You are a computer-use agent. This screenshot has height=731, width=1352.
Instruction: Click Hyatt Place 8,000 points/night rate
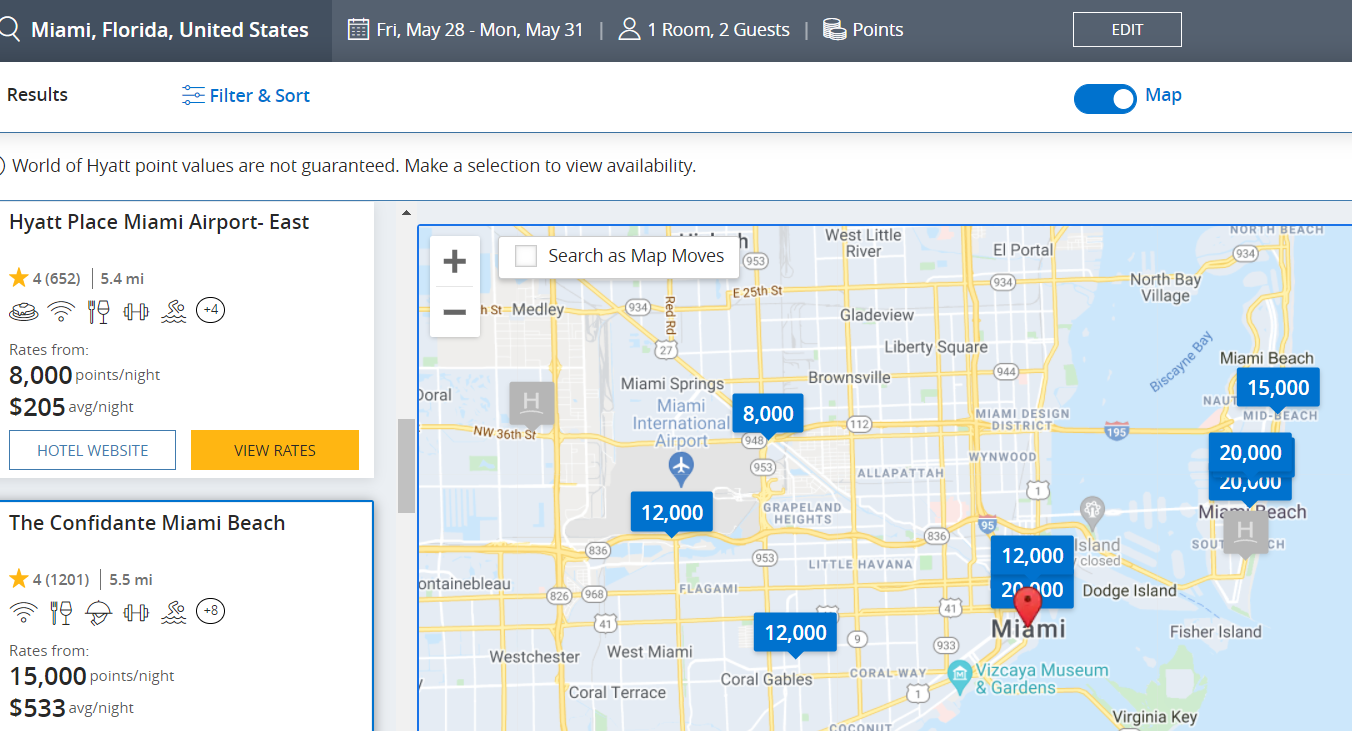pos(84,375)
